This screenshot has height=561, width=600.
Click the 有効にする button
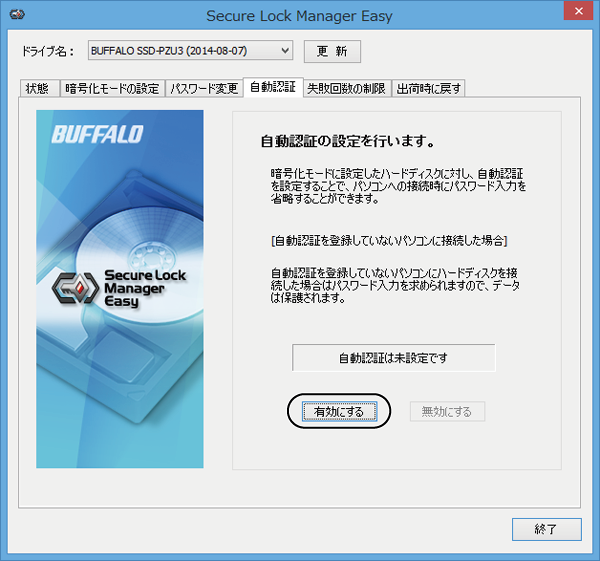pos(339,412)
